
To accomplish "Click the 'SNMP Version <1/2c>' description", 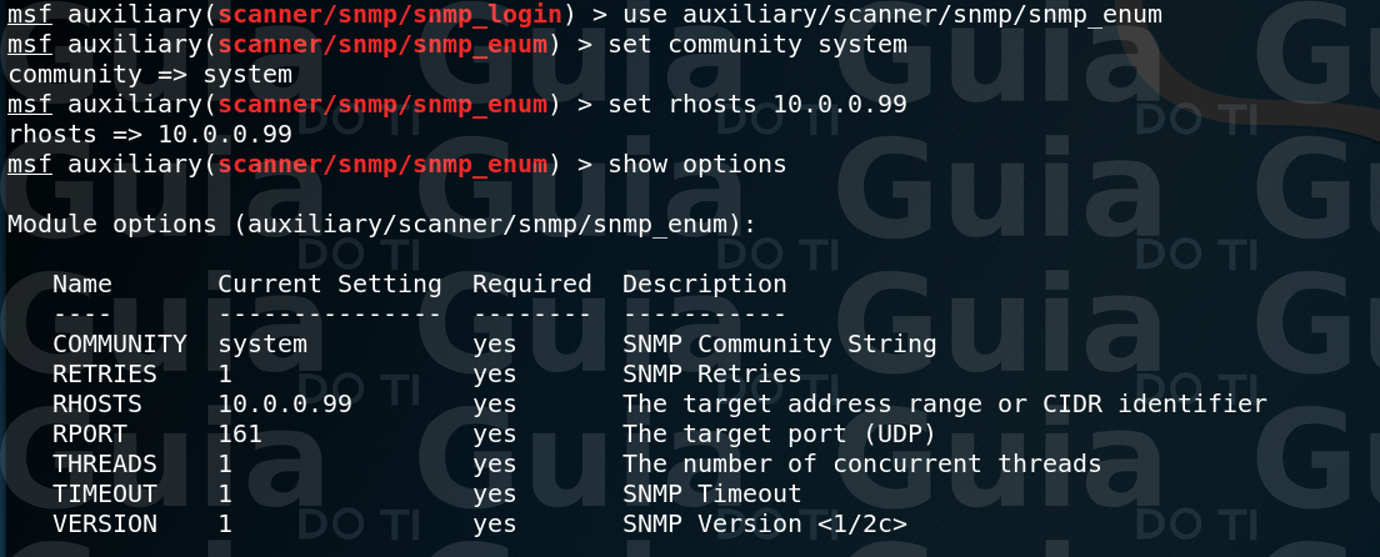I will pyautogui.click(x=764, y=525).
